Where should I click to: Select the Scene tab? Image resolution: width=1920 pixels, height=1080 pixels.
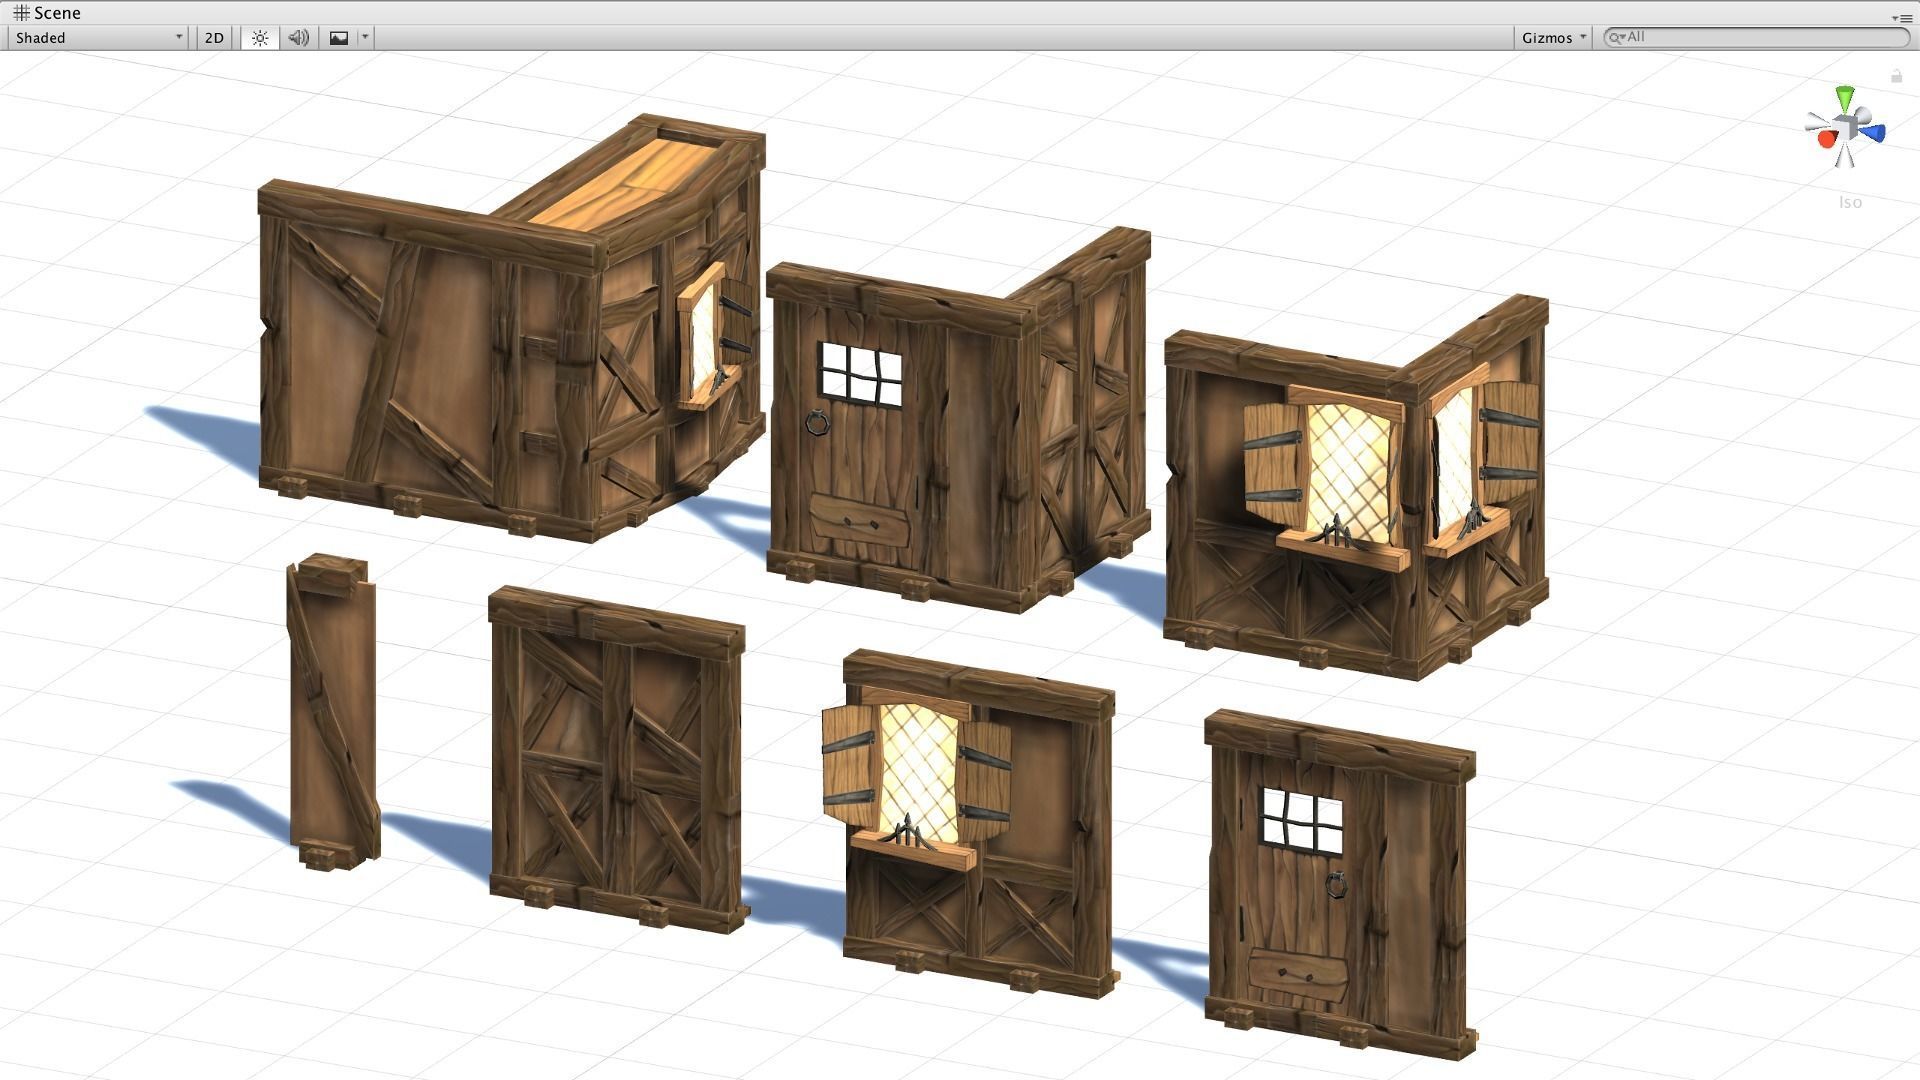tap(47, 13)
